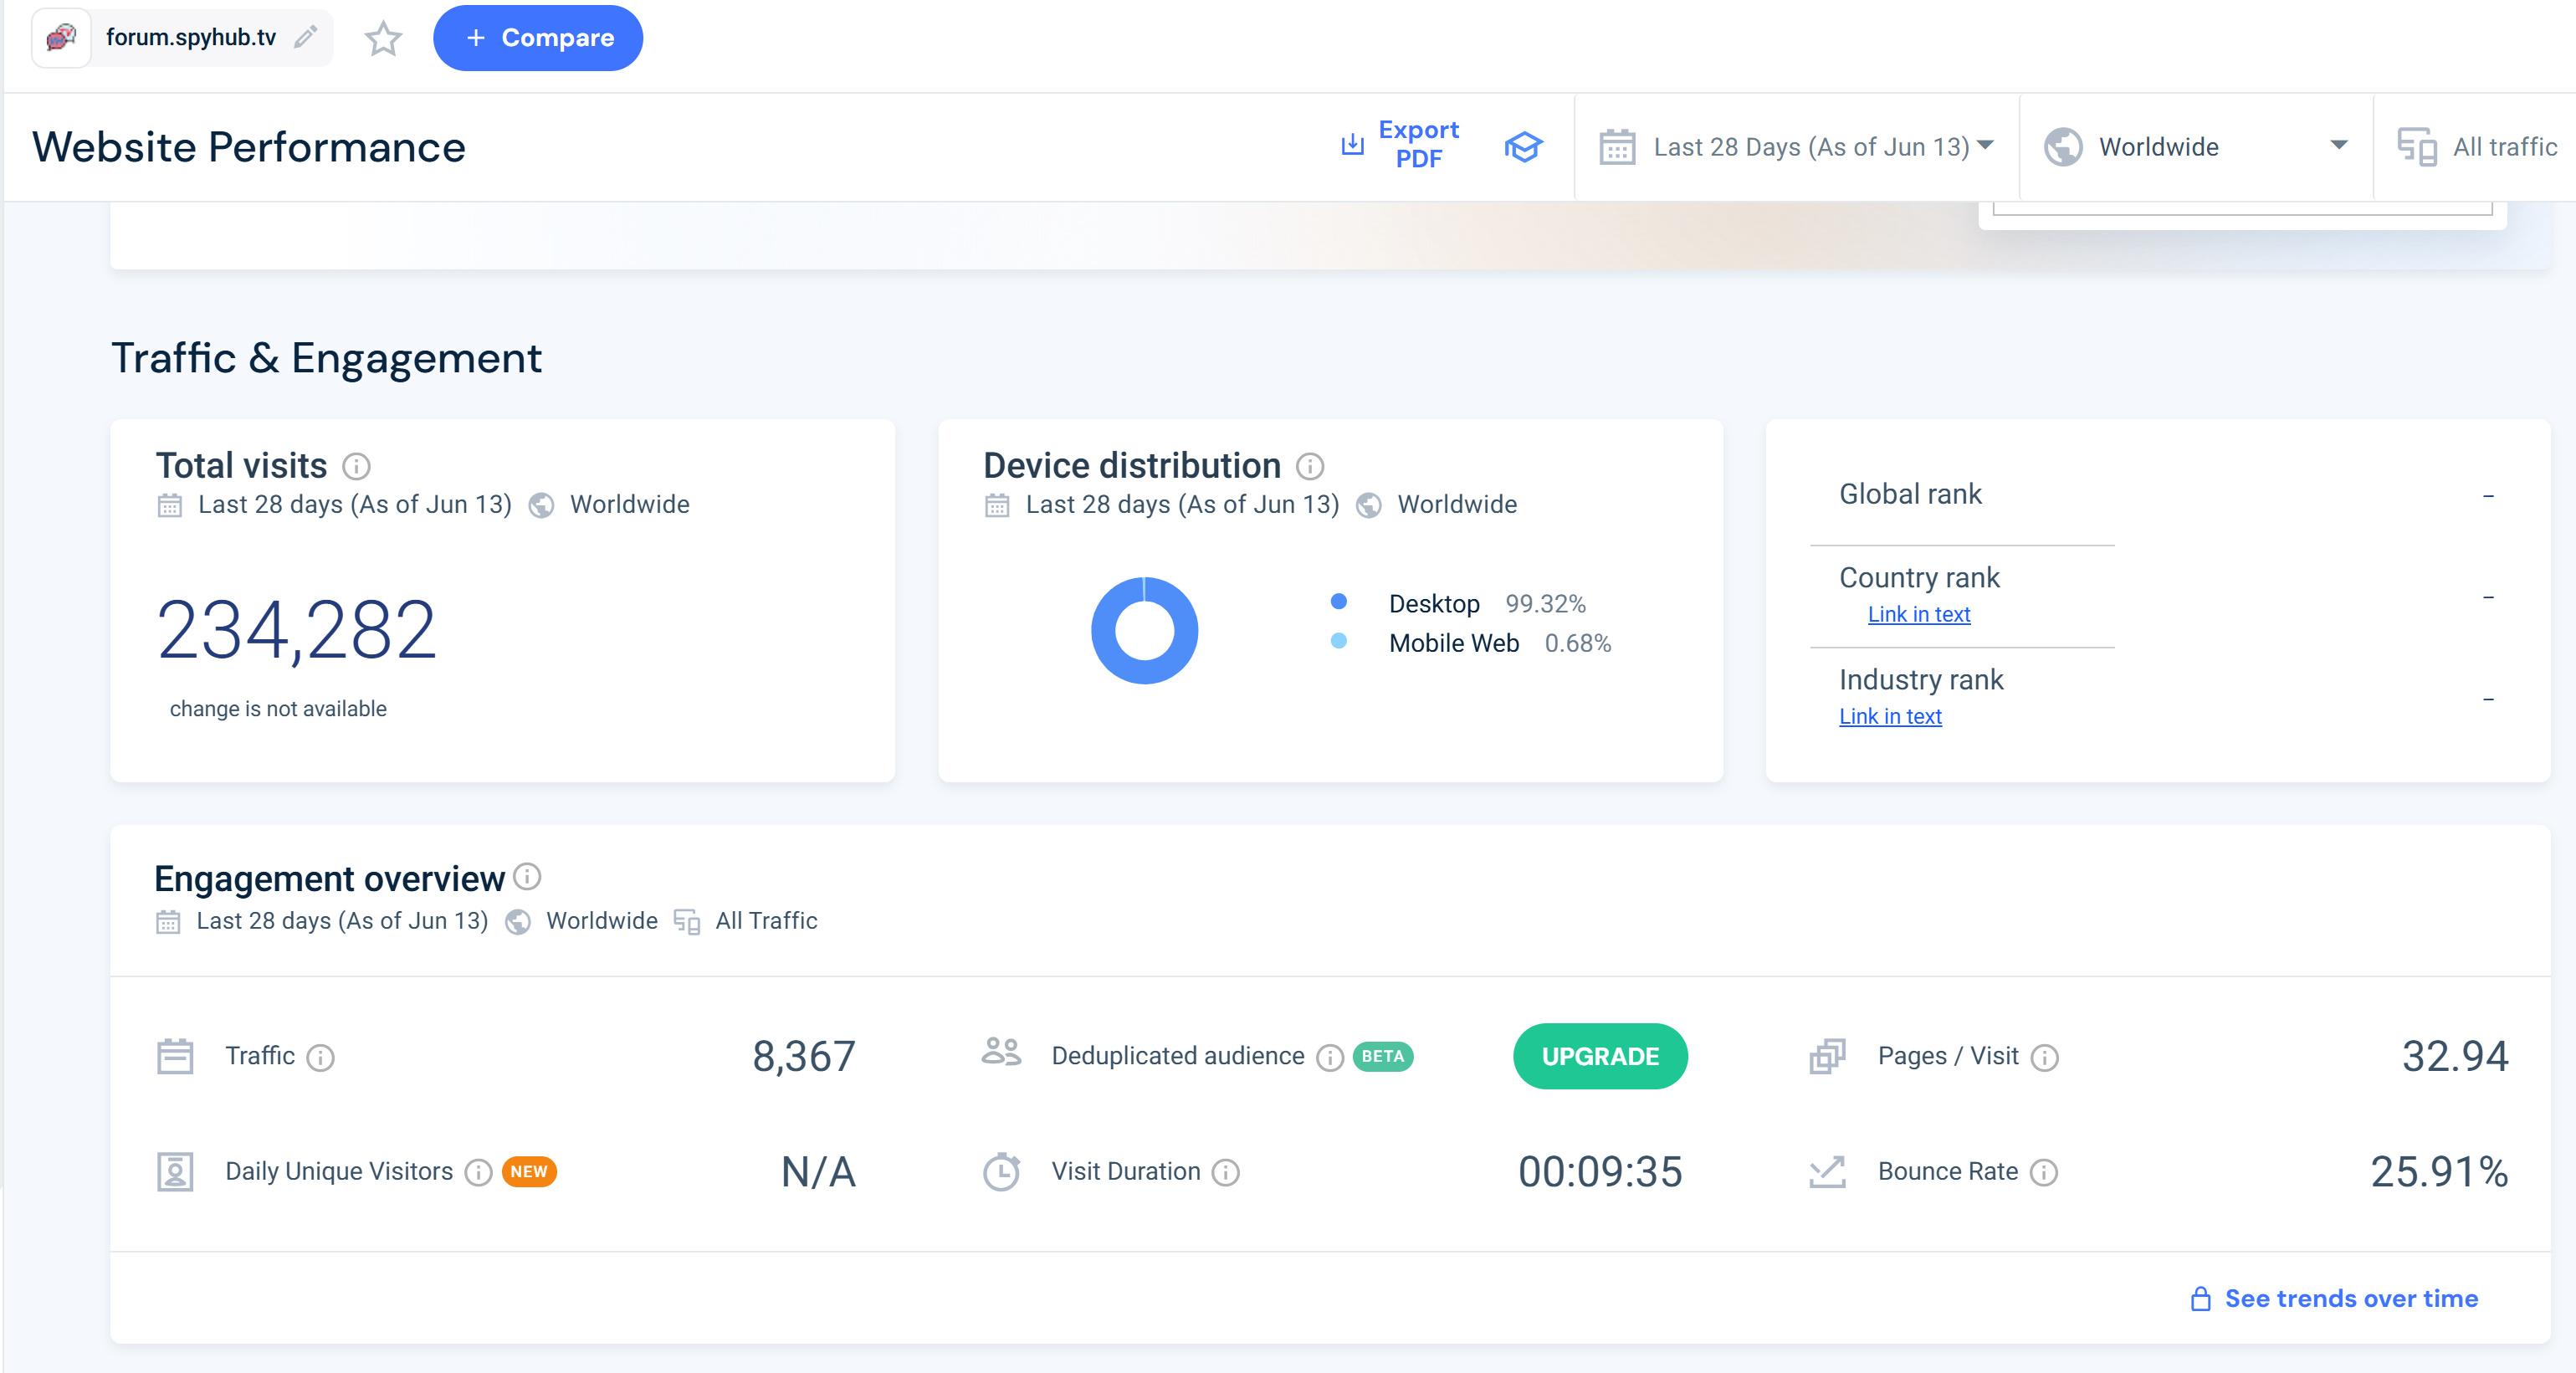This screenshot has height=1373, width=2576.
Task: Click the green UPGRADE button
Action: tap(1600, 1056)
